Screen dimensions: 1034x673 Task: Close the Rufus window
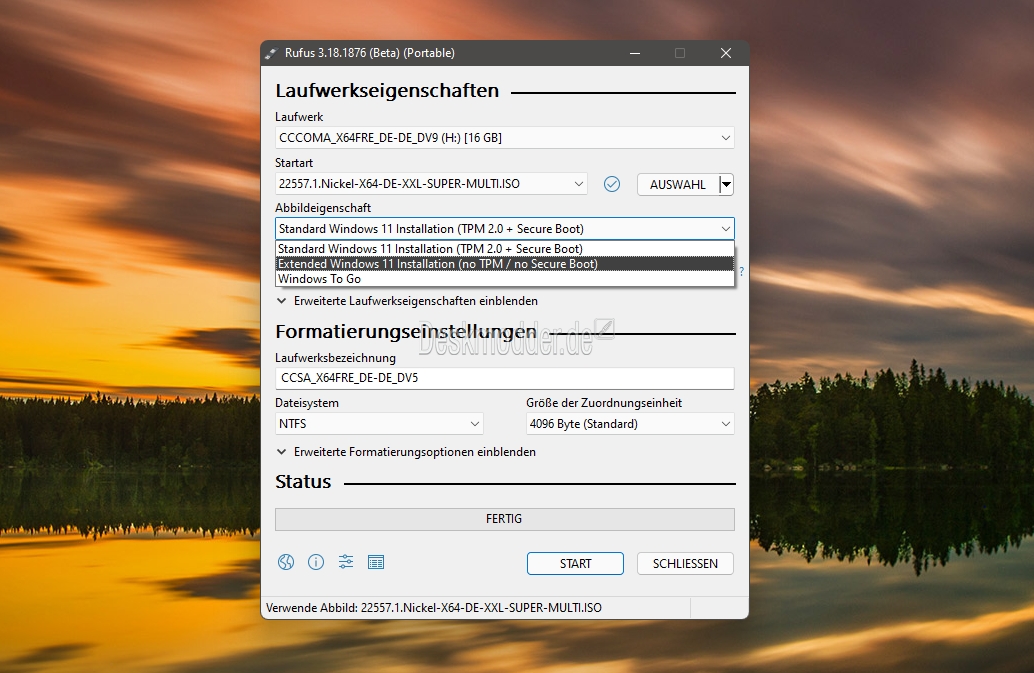coord(725,53)
